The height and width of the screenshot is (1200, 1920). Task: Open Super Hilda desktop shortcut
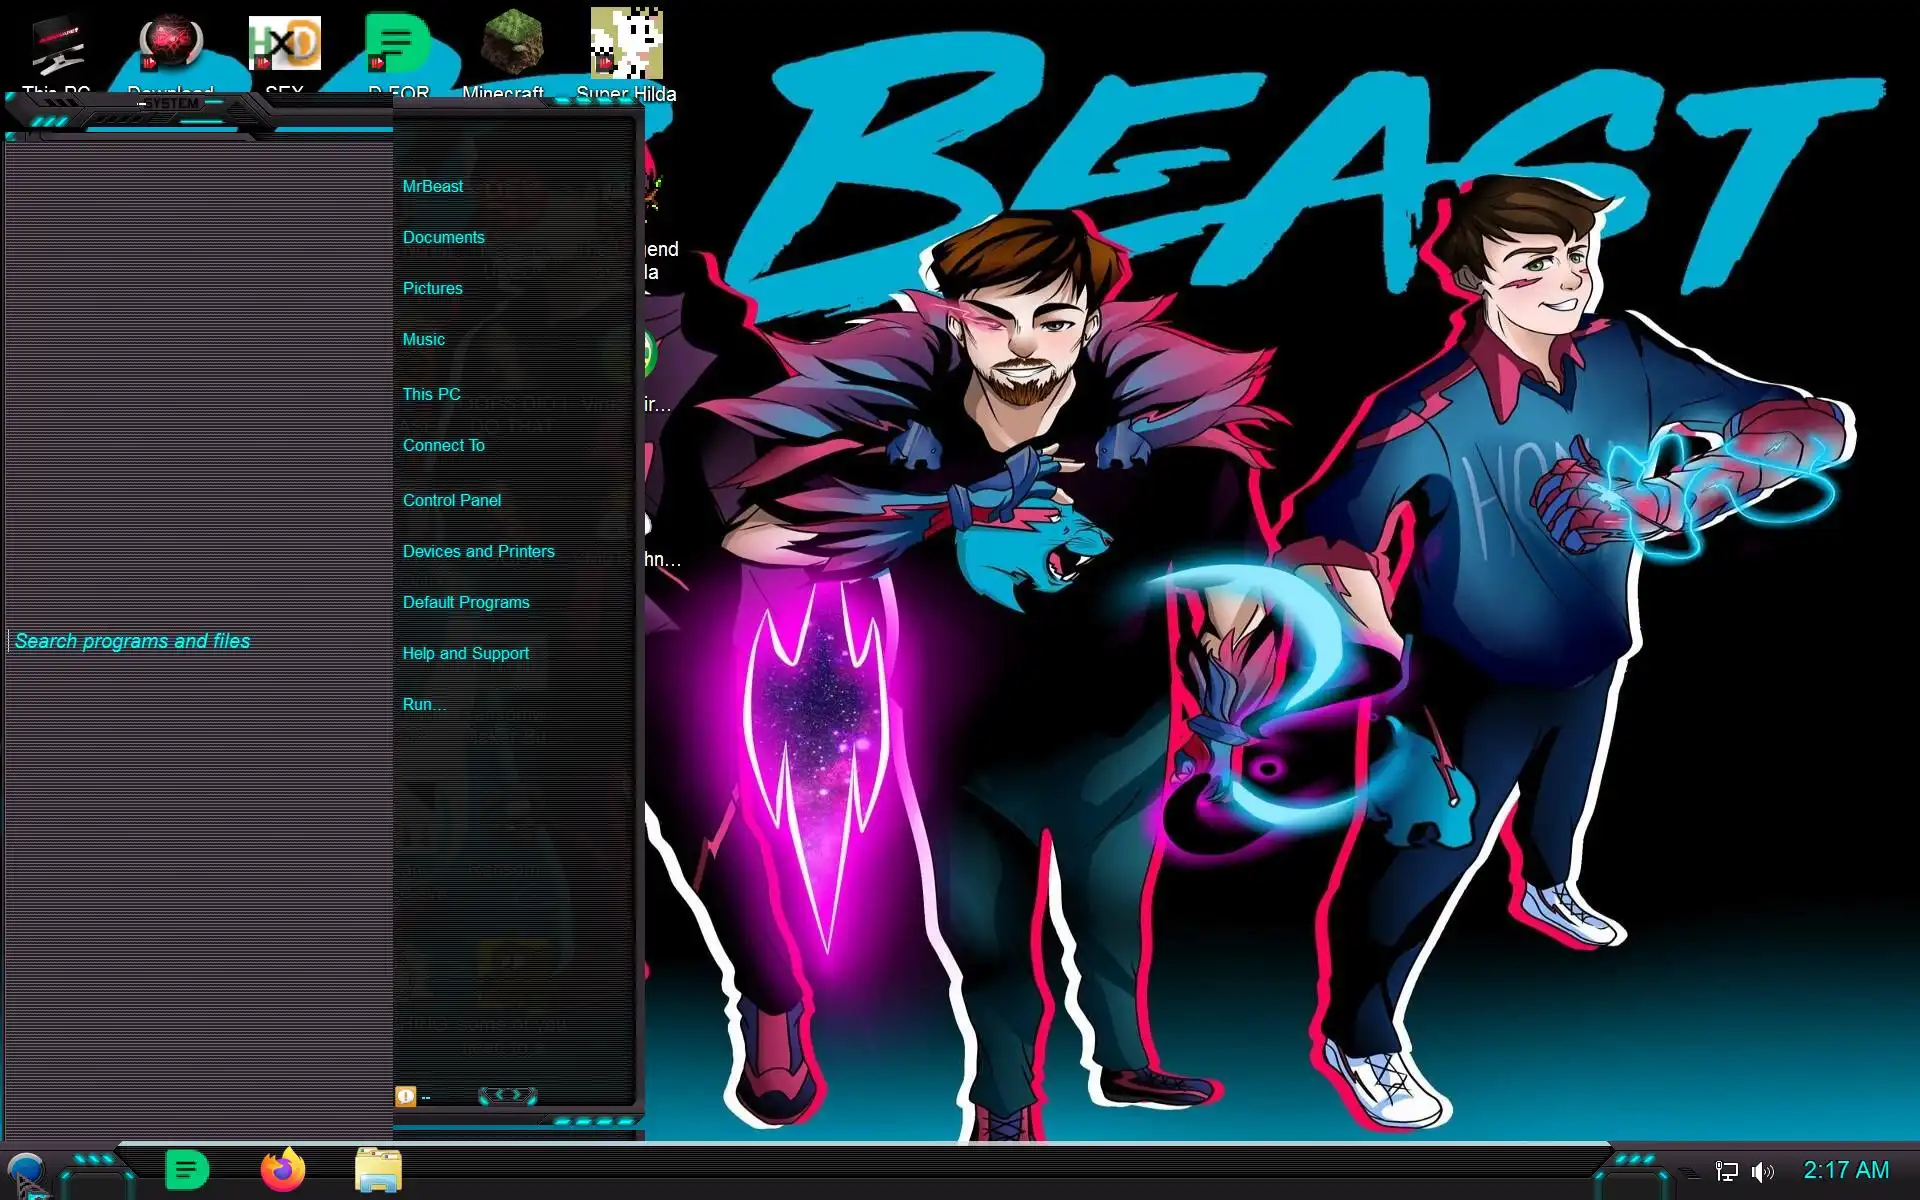pyautogui.click(x=626, y=47)
